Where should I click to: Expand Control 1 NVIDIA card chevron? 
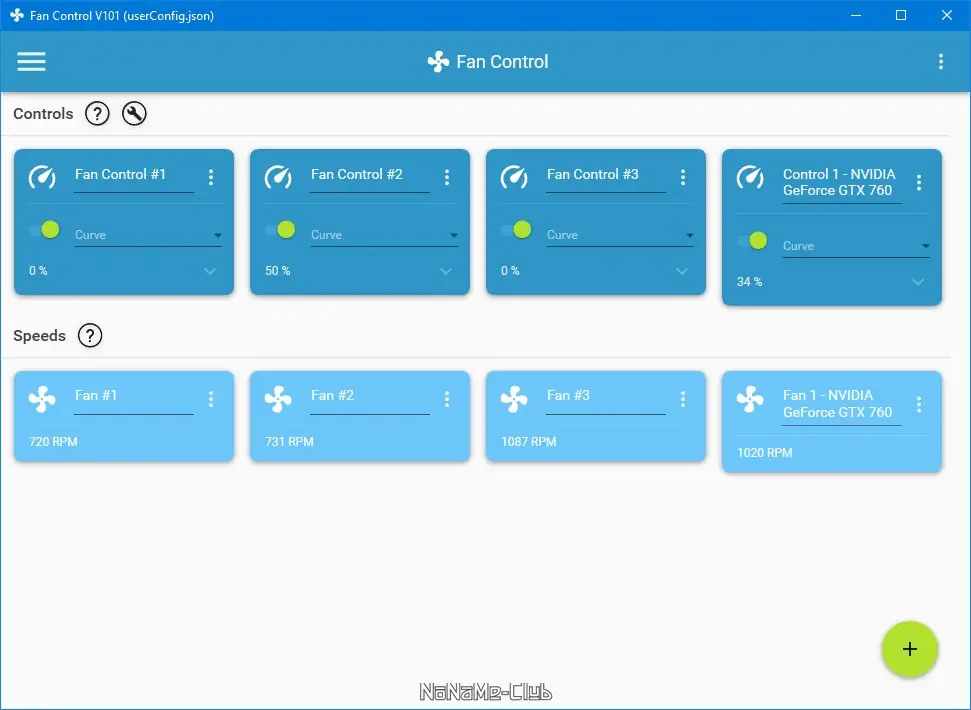pyautogui.click(x=918, y=282)
